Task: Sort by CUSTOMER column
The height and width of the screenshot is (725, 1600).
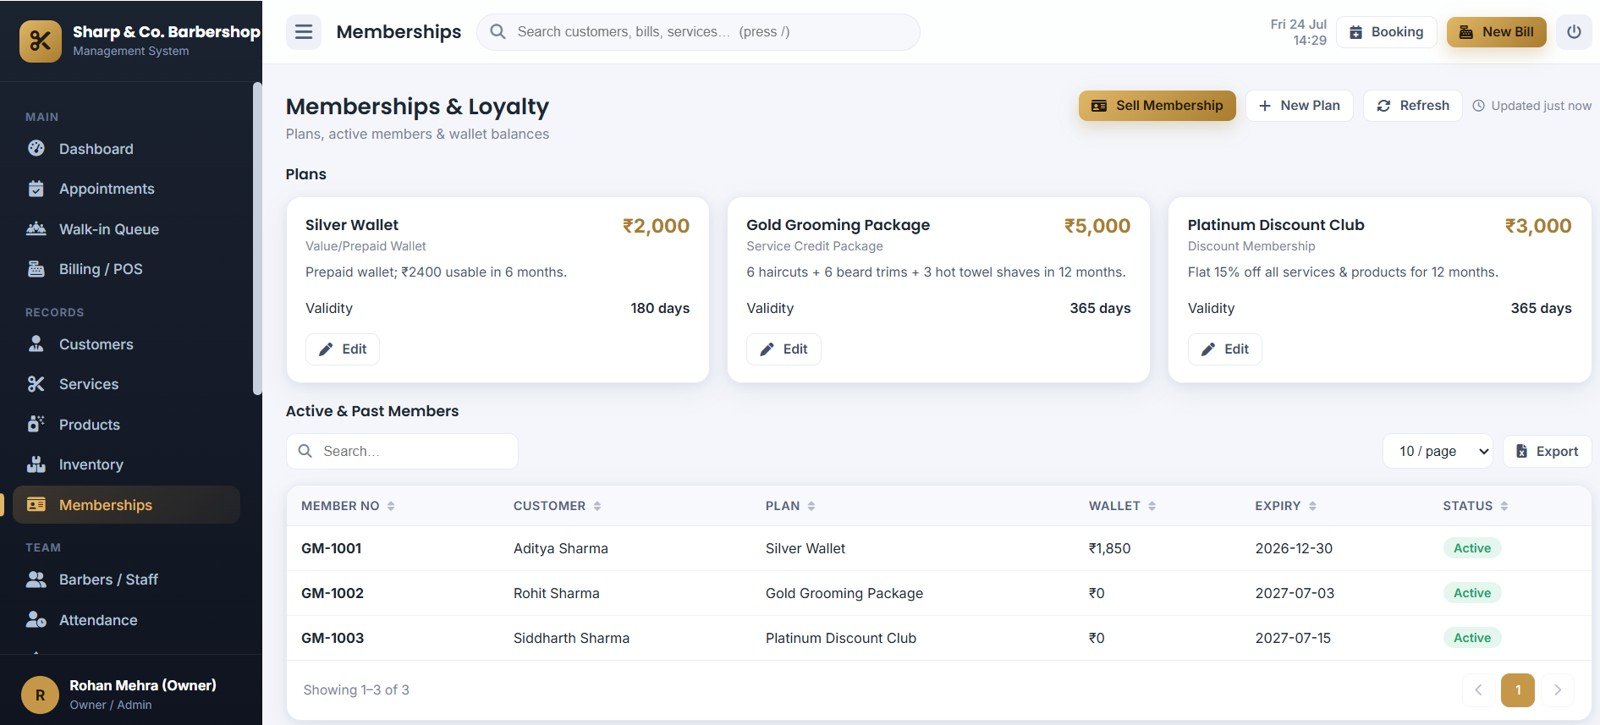Action: point(557,506)
